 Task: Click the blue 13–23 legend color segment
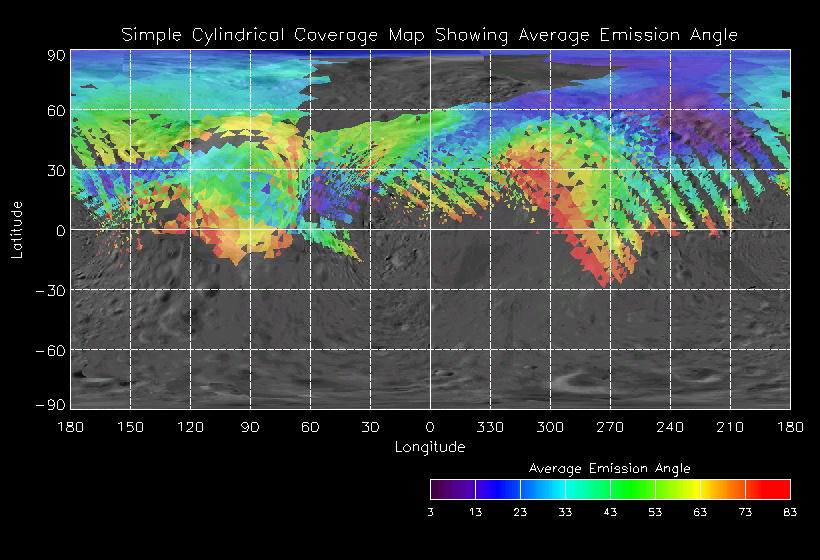[x=498, y=489]
